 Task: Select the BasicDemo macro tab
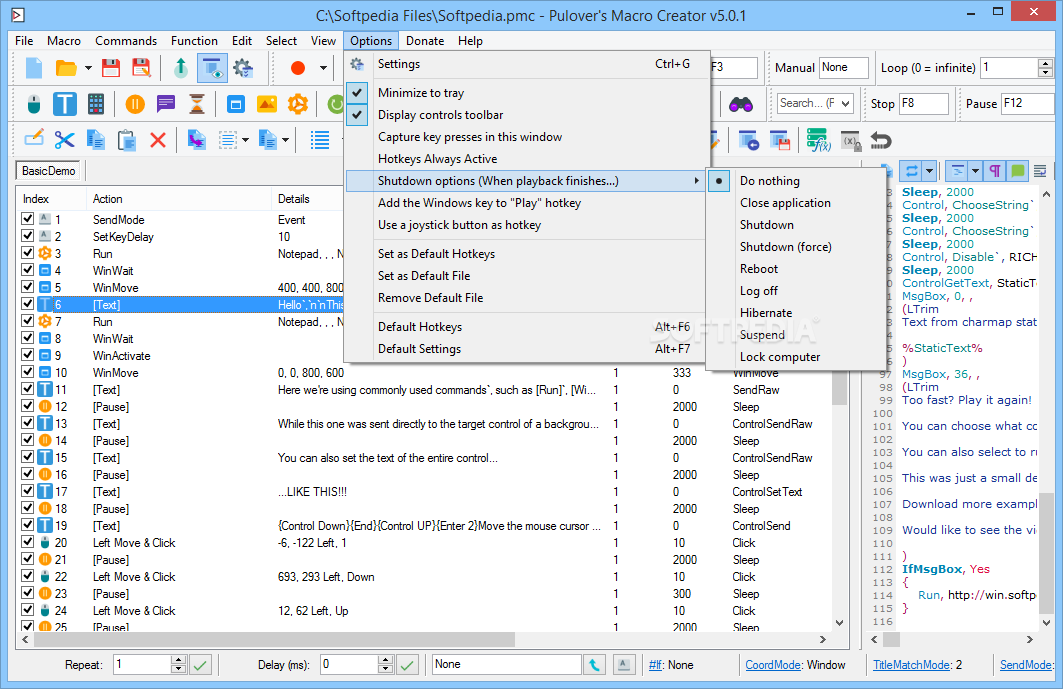(x=48, y=171)
